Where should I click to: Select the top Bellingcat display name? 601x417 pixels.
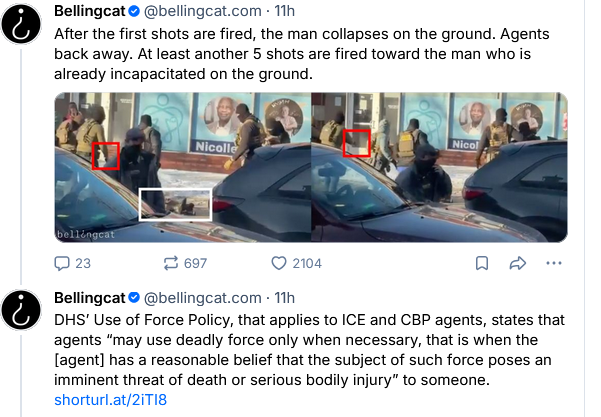click(90, 11)
